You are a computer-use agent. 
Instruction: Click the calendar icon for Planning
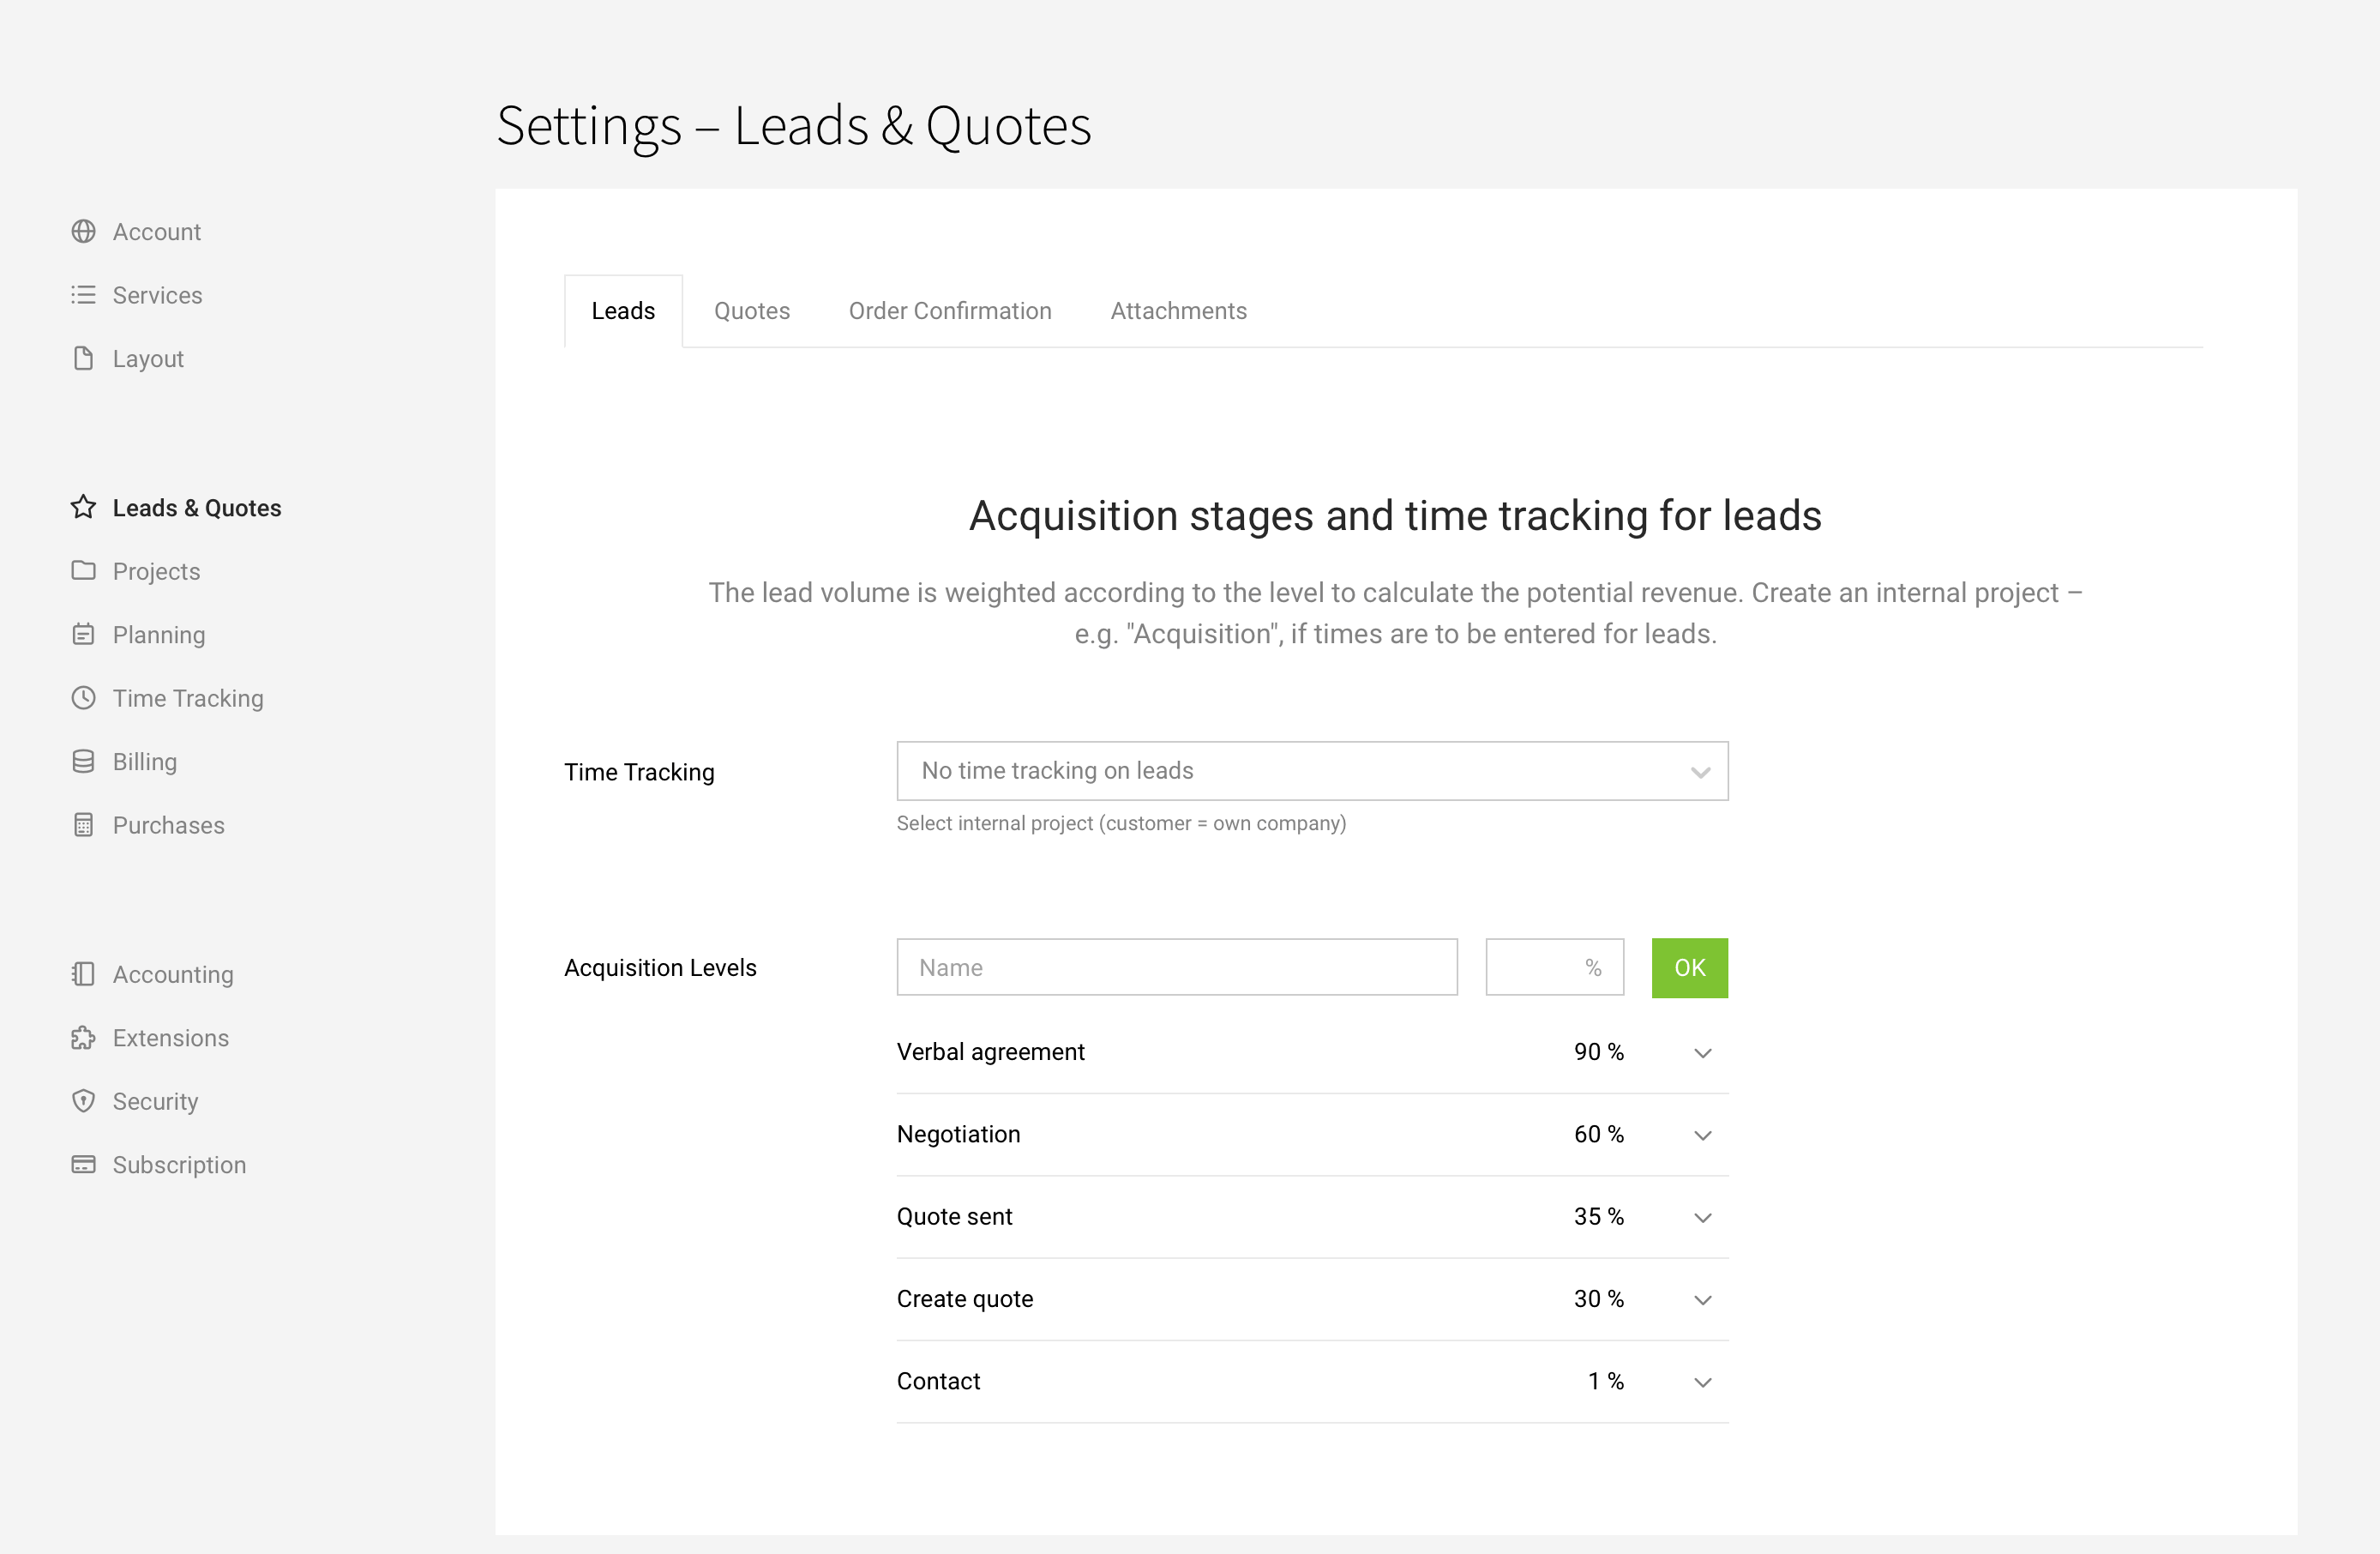click(84, 635)
